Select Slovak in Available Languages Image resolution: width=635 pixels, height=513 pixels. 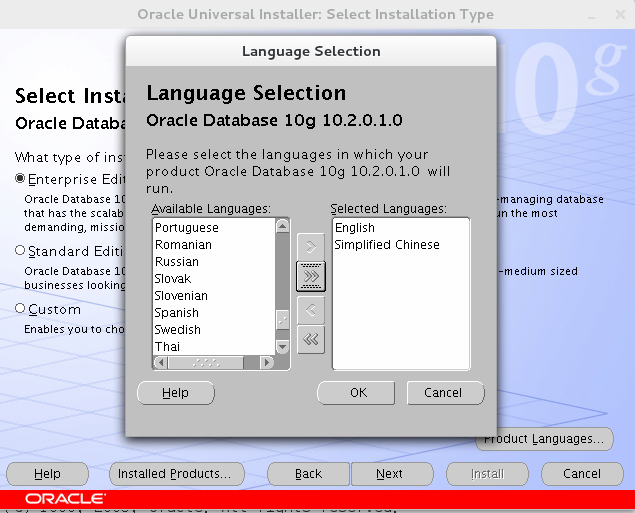214,279
